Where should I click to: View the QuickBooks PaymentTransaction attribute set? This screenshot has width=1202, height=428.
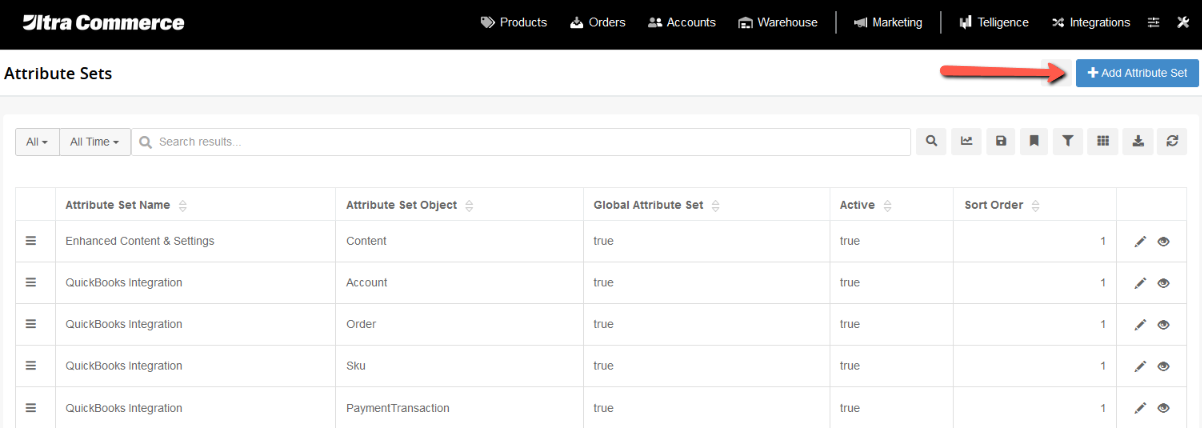coord(1163,408)
